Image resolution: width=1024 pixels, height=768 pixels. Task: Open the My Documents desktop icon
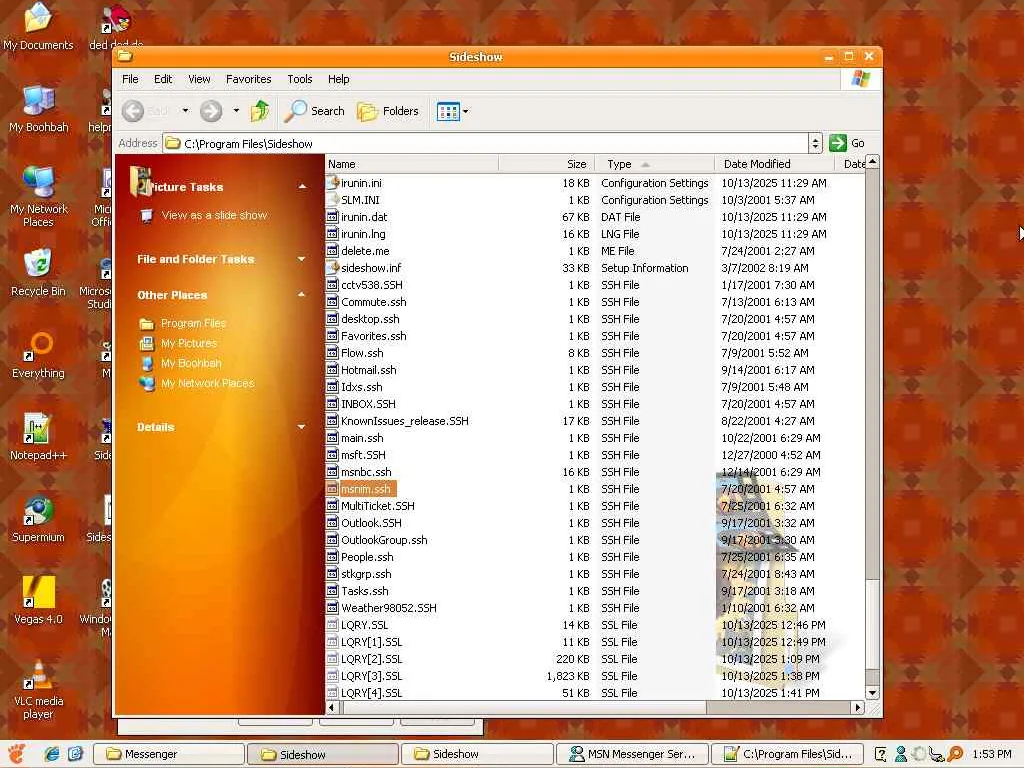pyautogui.click(x=38, y=26)
